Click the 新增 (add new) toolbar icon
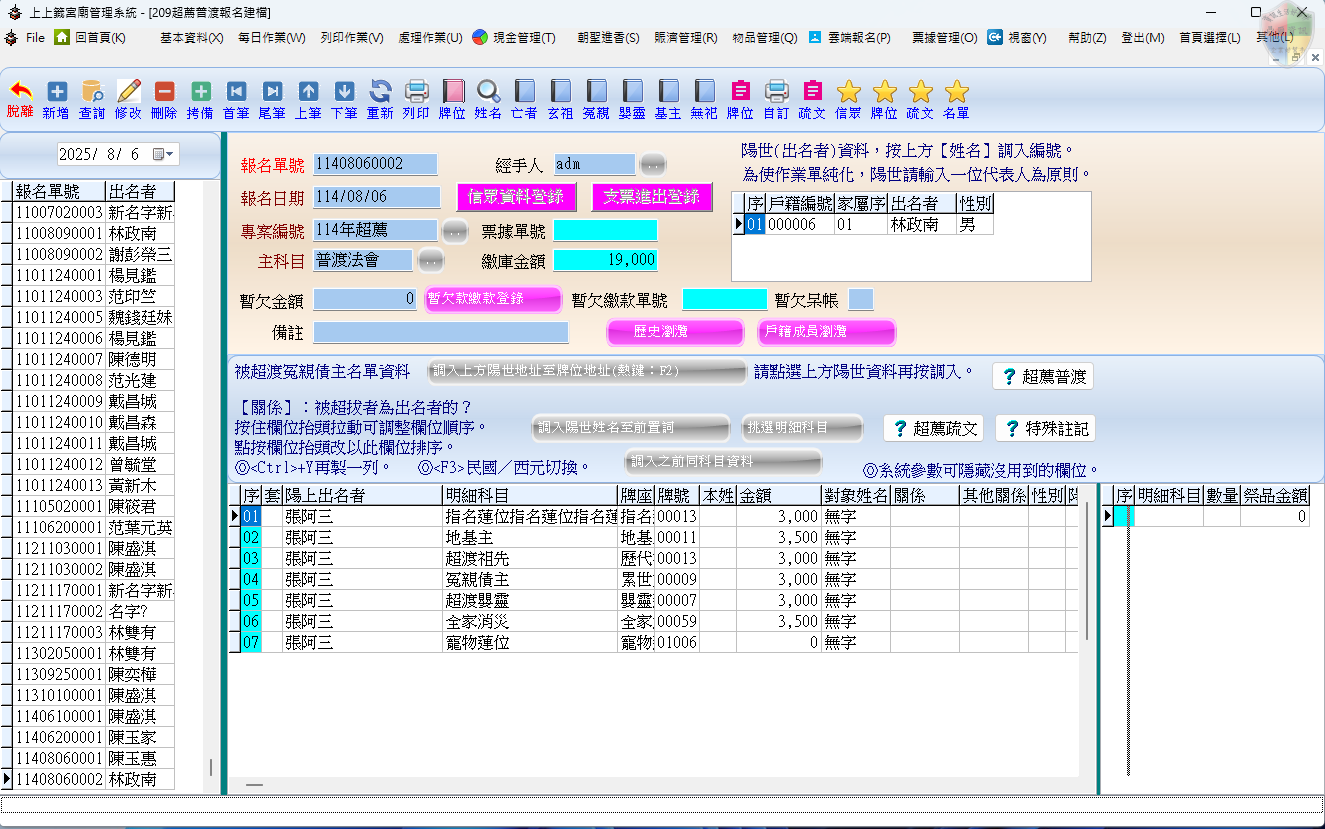The image size is (1325, 829). (56, 92)
